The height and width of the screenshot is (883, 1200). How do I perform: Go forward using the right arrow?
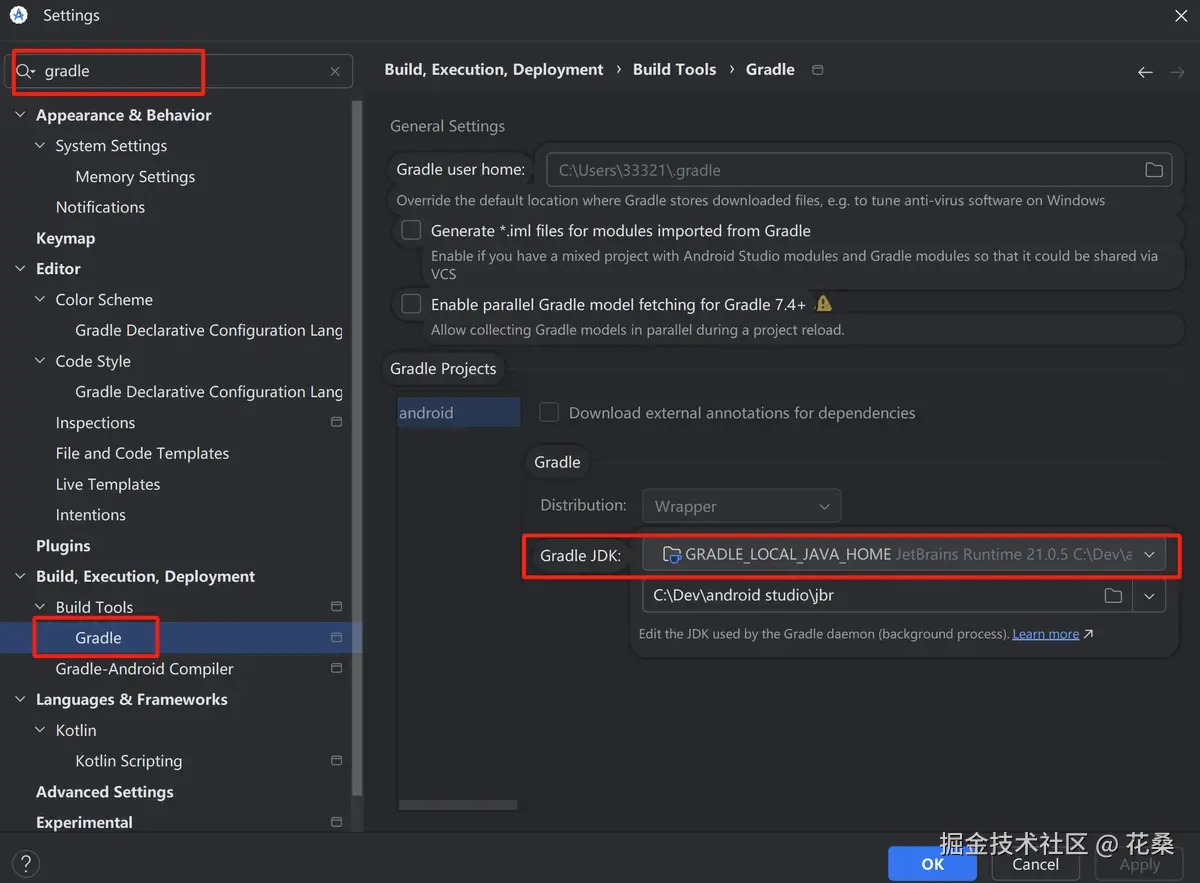pos(1178,72)
